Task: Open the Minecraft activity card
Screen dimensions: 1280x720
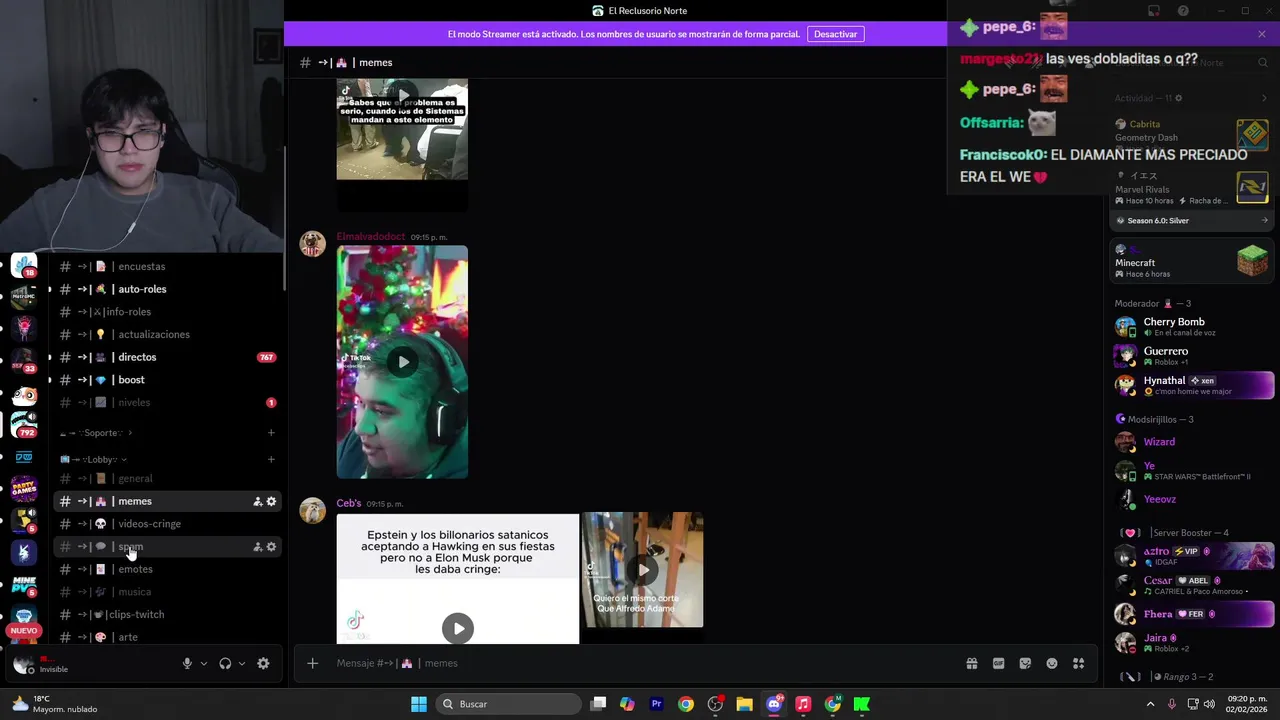Action: click(1192, 262)
